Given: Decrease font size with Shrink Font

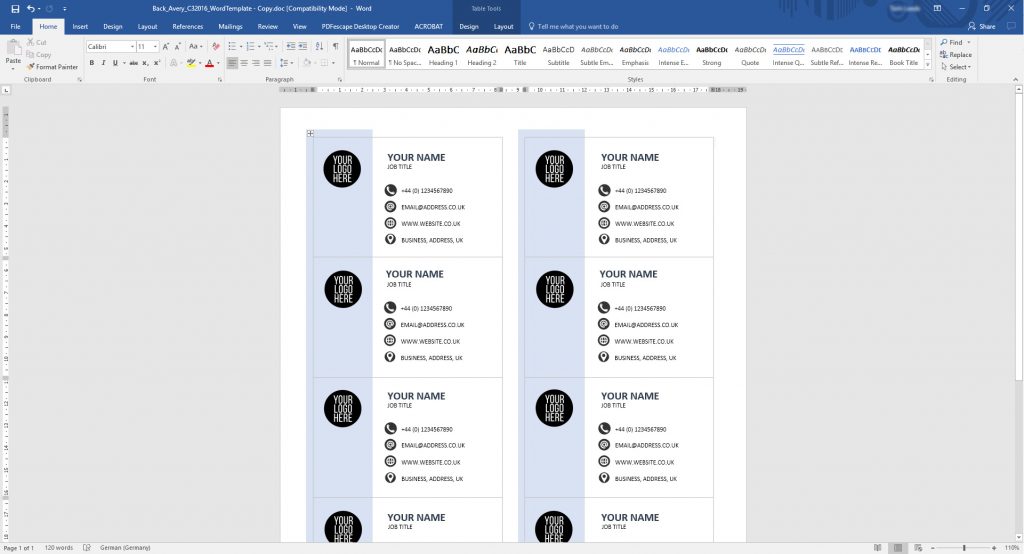Looking at the screenshot, I should 178,46.
